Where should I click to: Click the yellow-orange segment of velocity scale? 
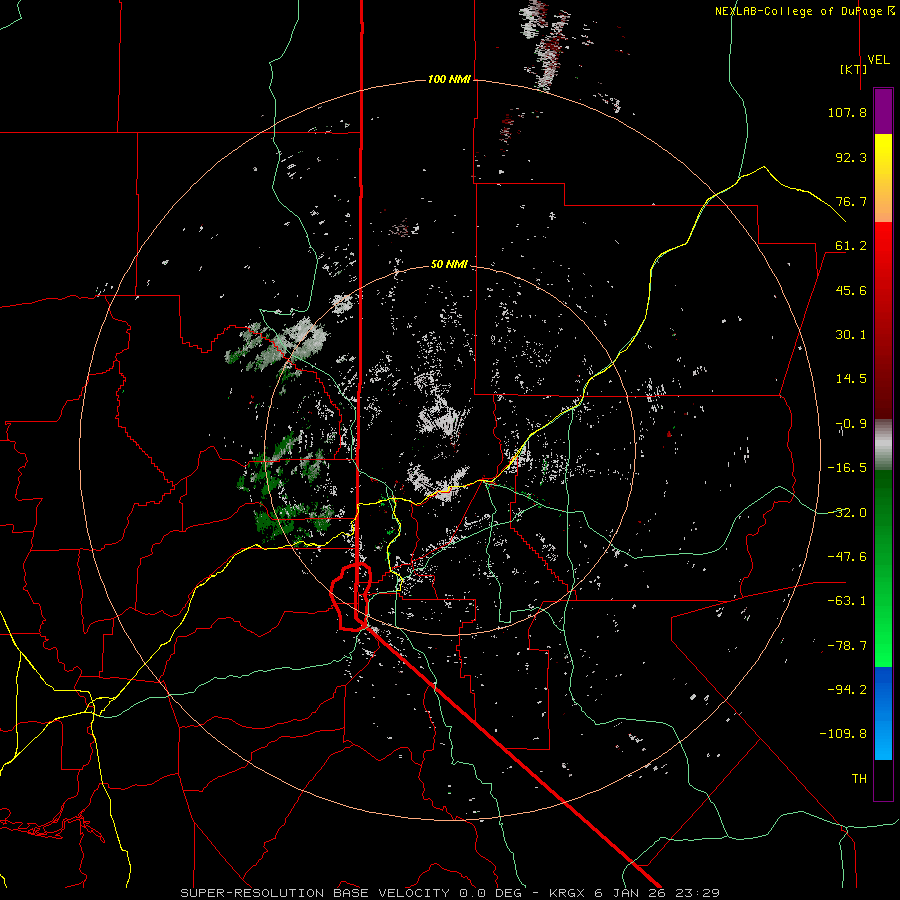[x=883, y=178]
